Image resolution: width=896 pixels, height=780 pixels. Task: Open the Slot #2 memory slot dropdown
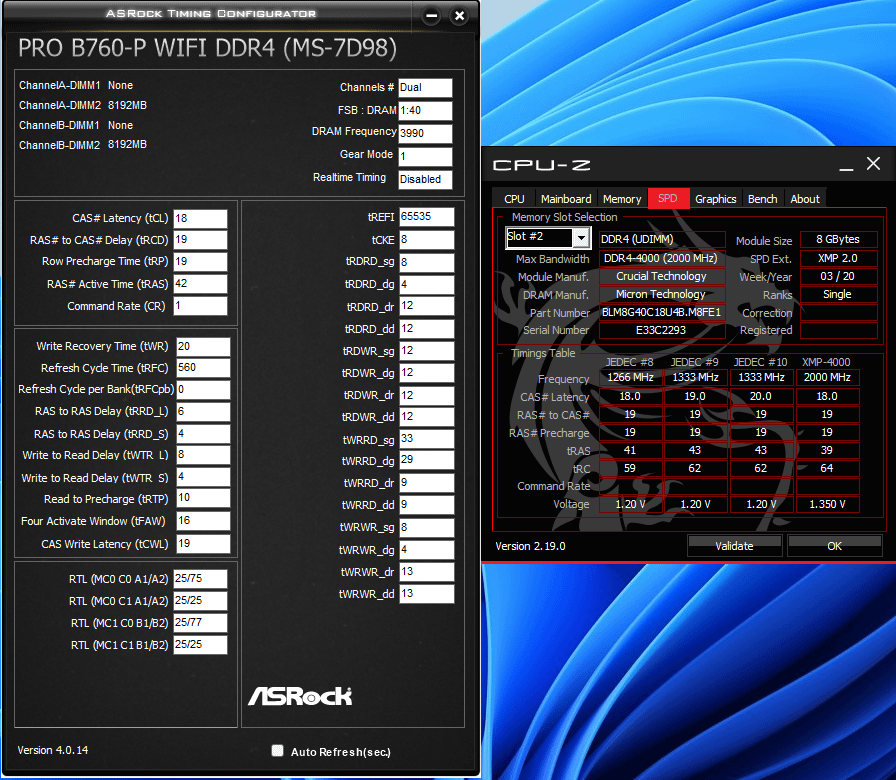(x=580, y=238)
